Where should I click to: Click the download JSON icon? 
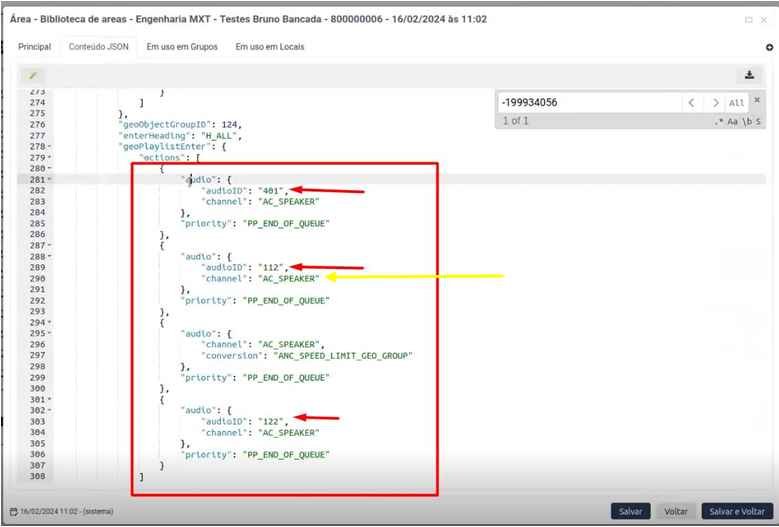749,75
